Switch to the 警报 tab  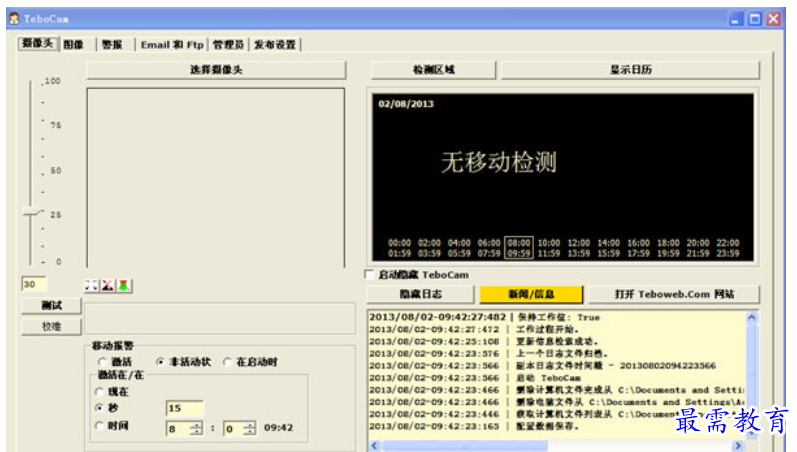(112, 45)
